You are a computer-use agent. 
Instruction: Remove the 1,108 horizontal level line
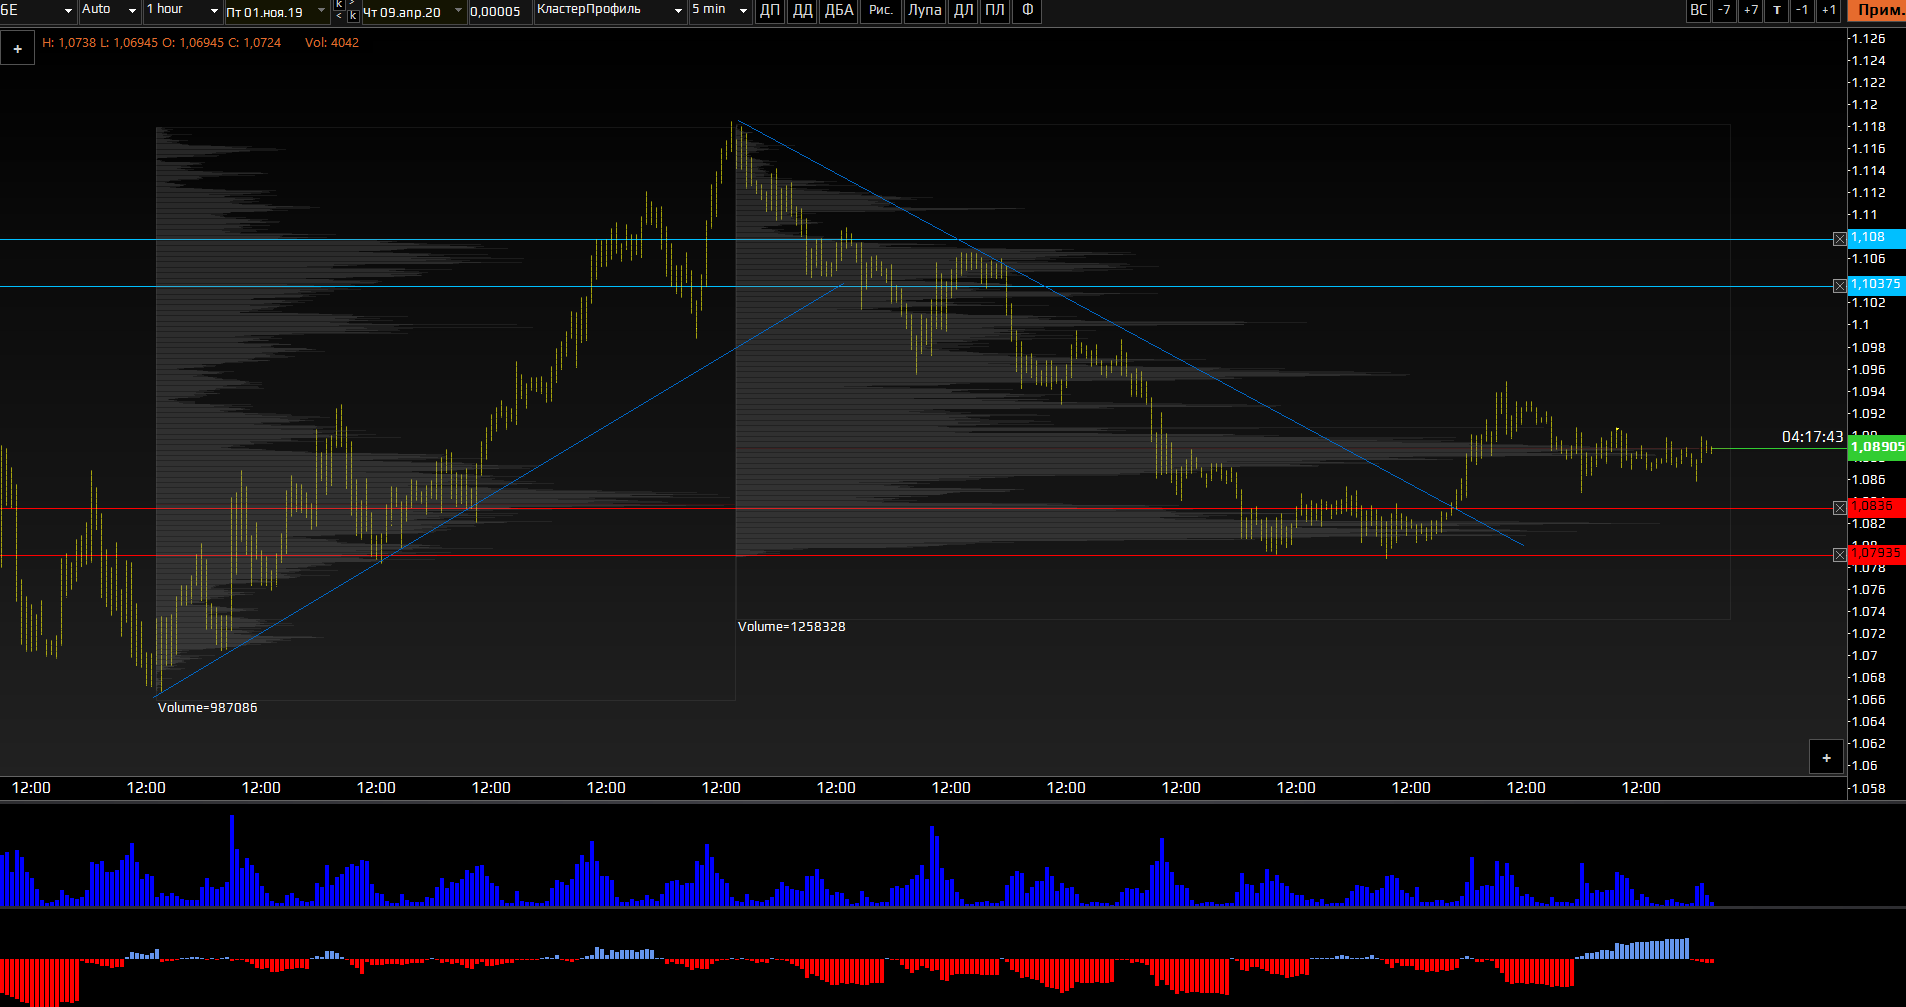[x=1839, y=239]
